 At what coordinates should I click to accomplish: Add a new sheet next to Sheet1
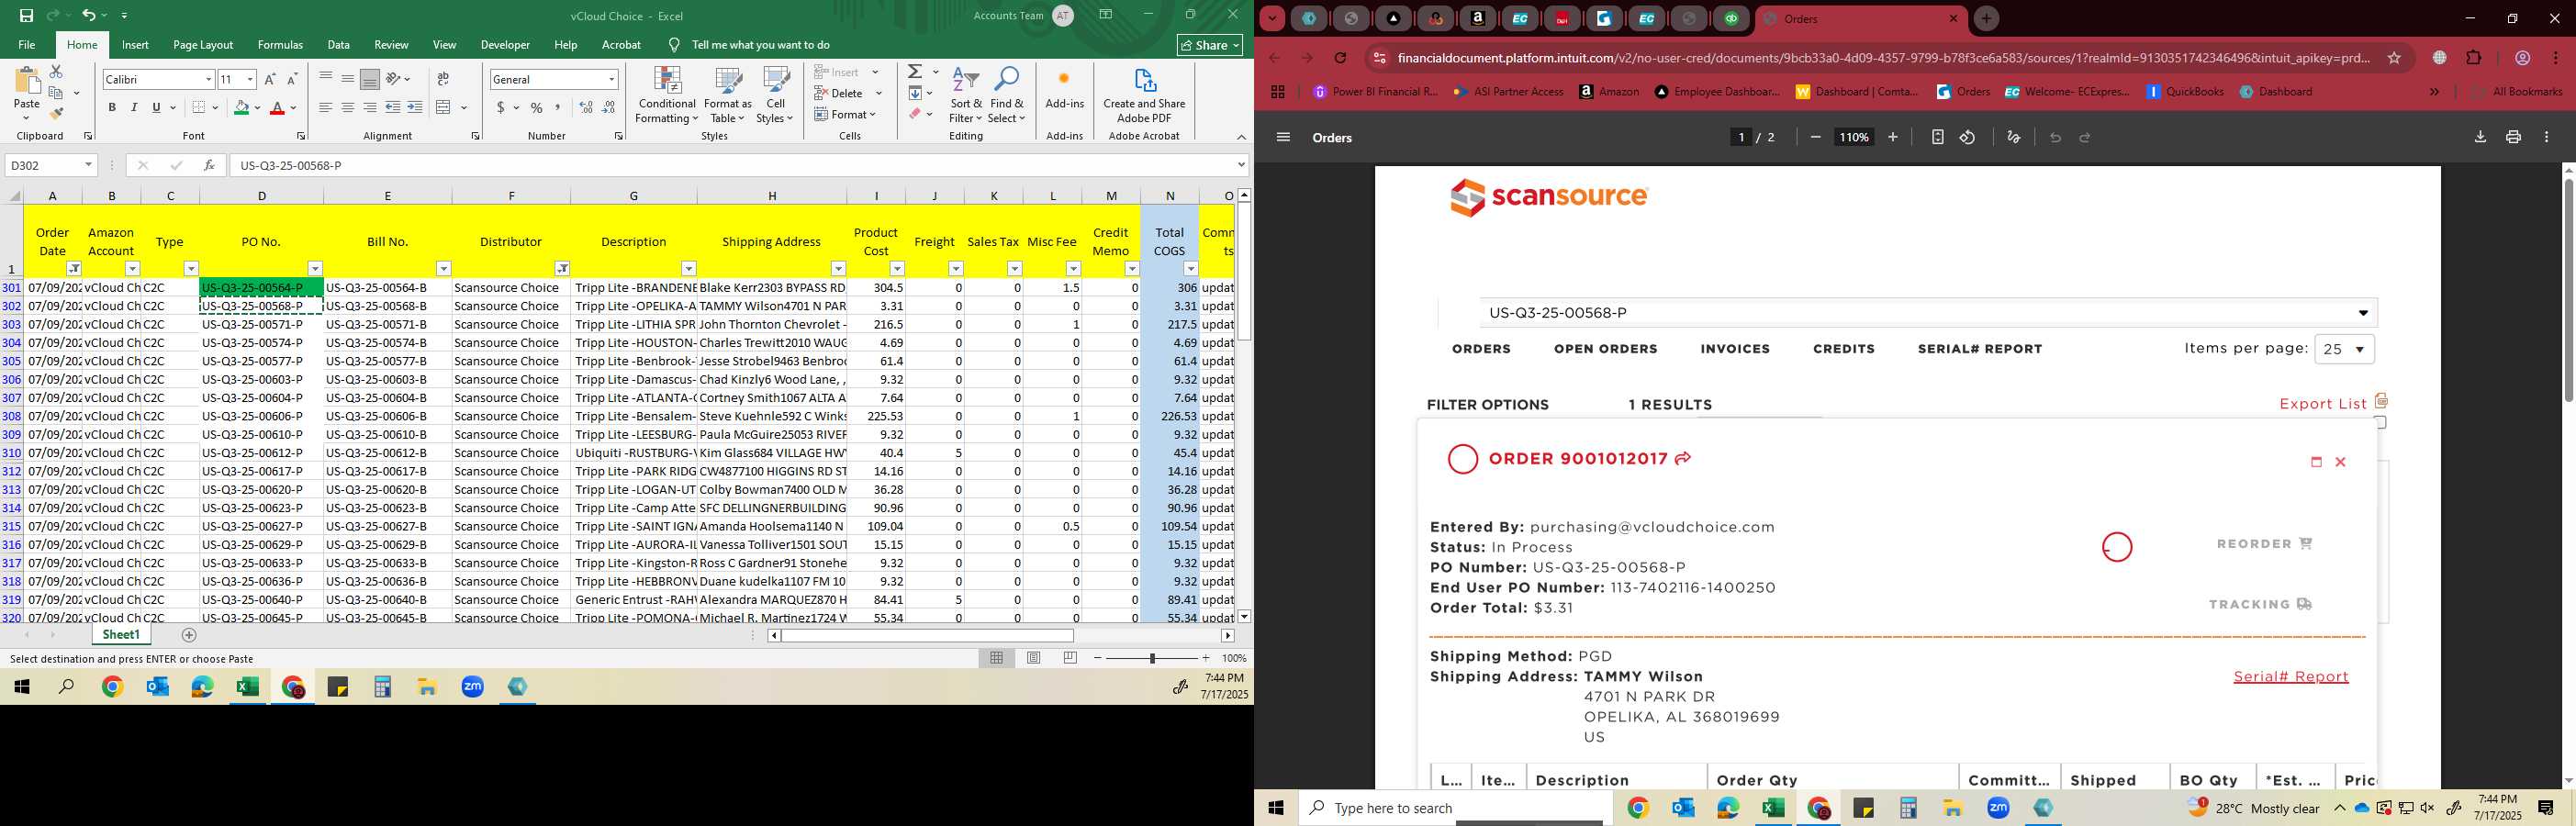189,635
